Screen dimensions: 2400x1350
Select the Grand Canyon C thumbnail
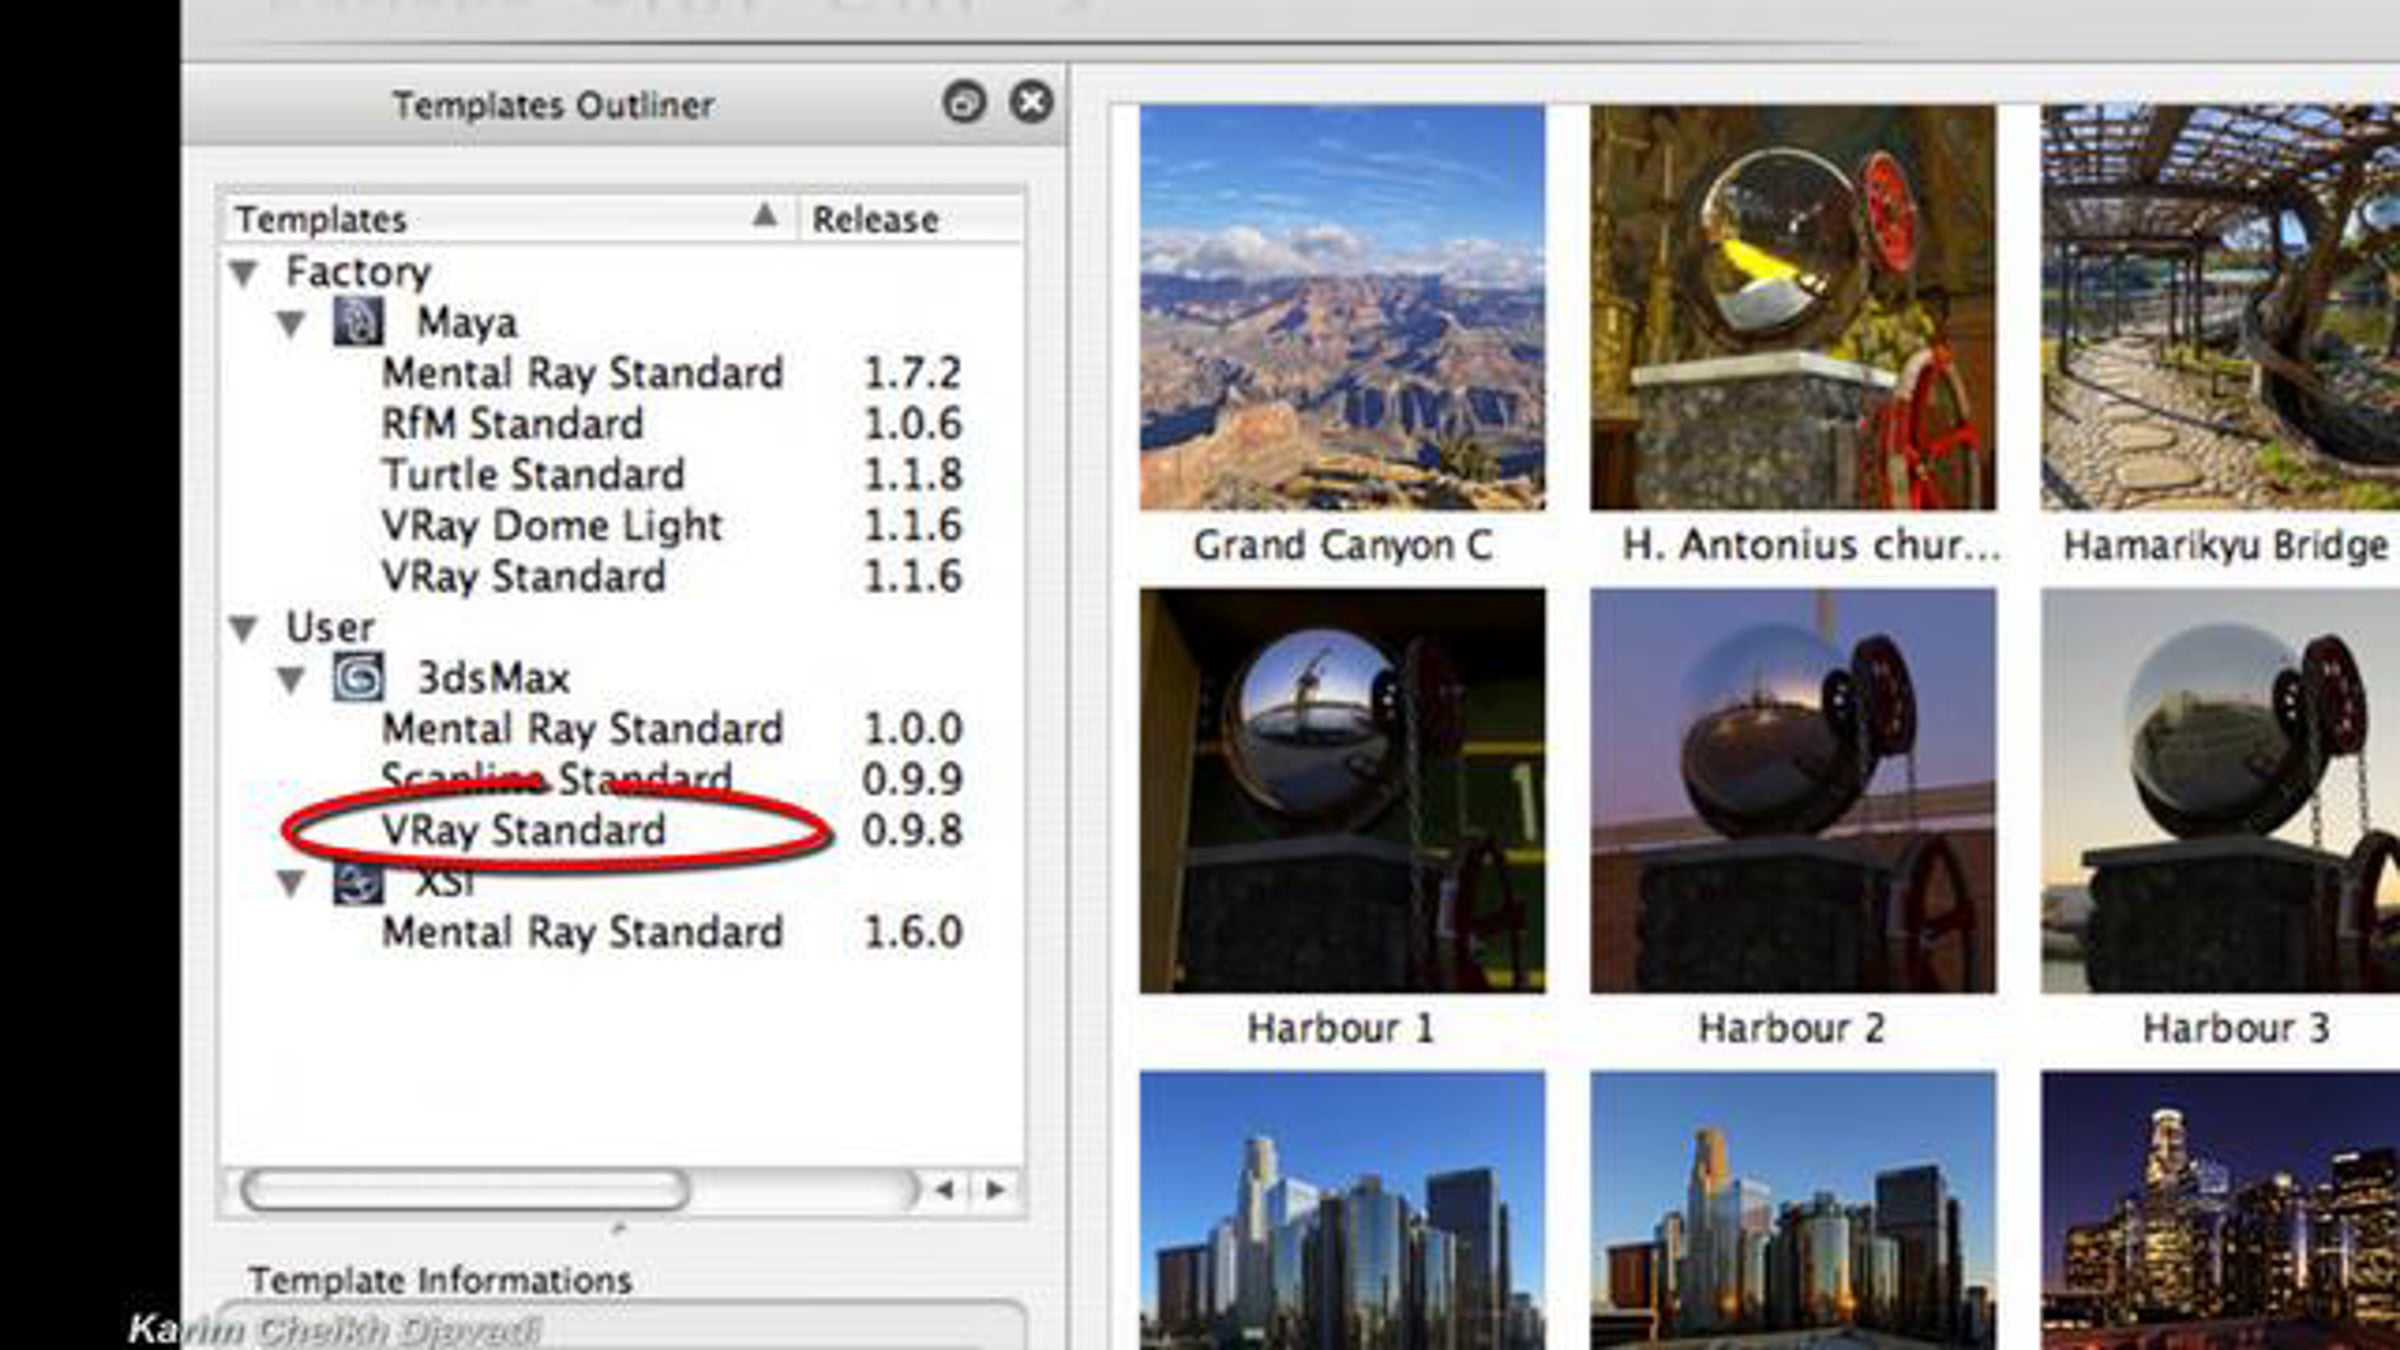point(1342,308)
